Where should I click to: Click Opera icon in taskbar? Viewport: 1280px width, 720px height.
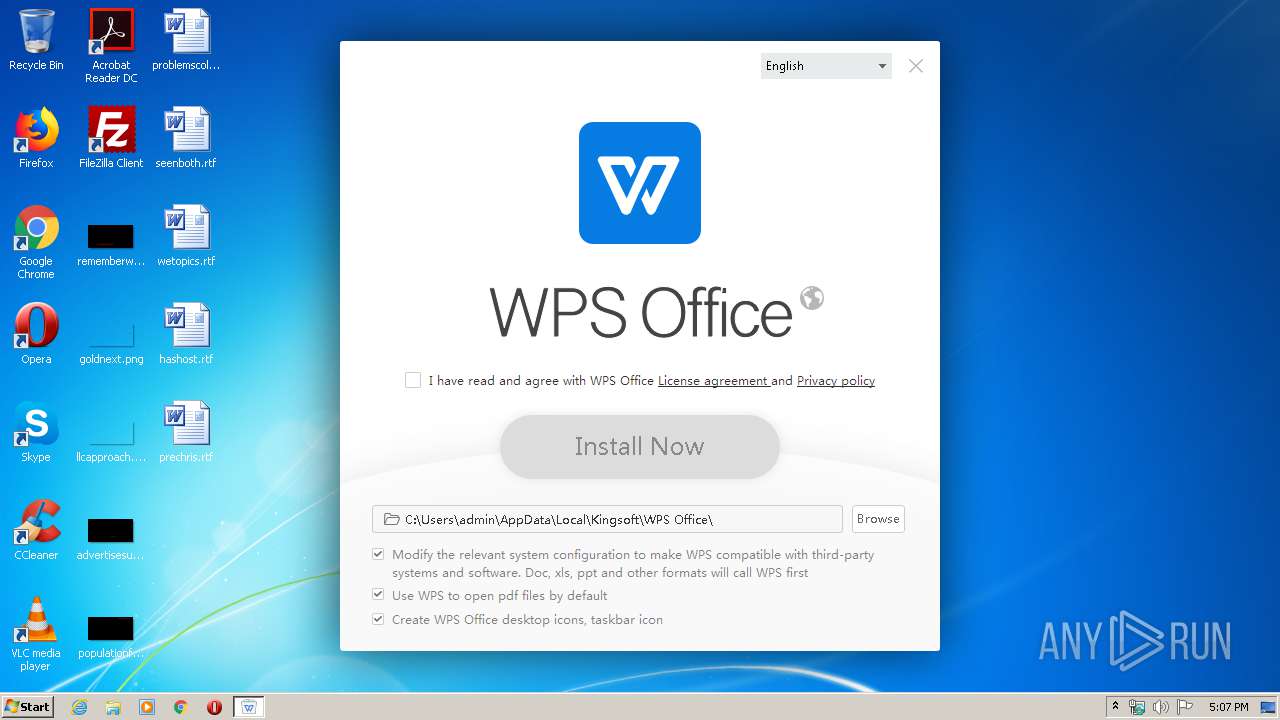tap(214, 707)
